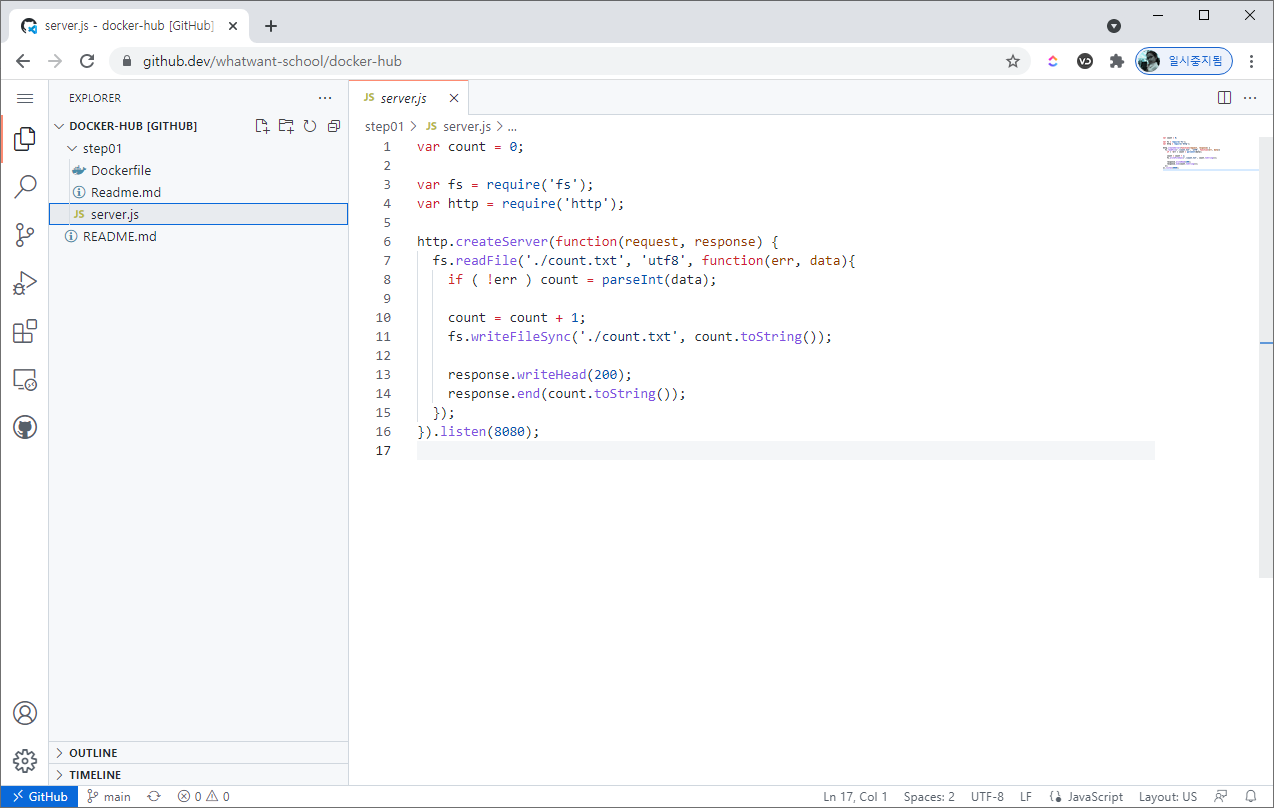The image size is (1274, 808).
Task: Open the errors and warnings indicator
Action: point(204,797)
